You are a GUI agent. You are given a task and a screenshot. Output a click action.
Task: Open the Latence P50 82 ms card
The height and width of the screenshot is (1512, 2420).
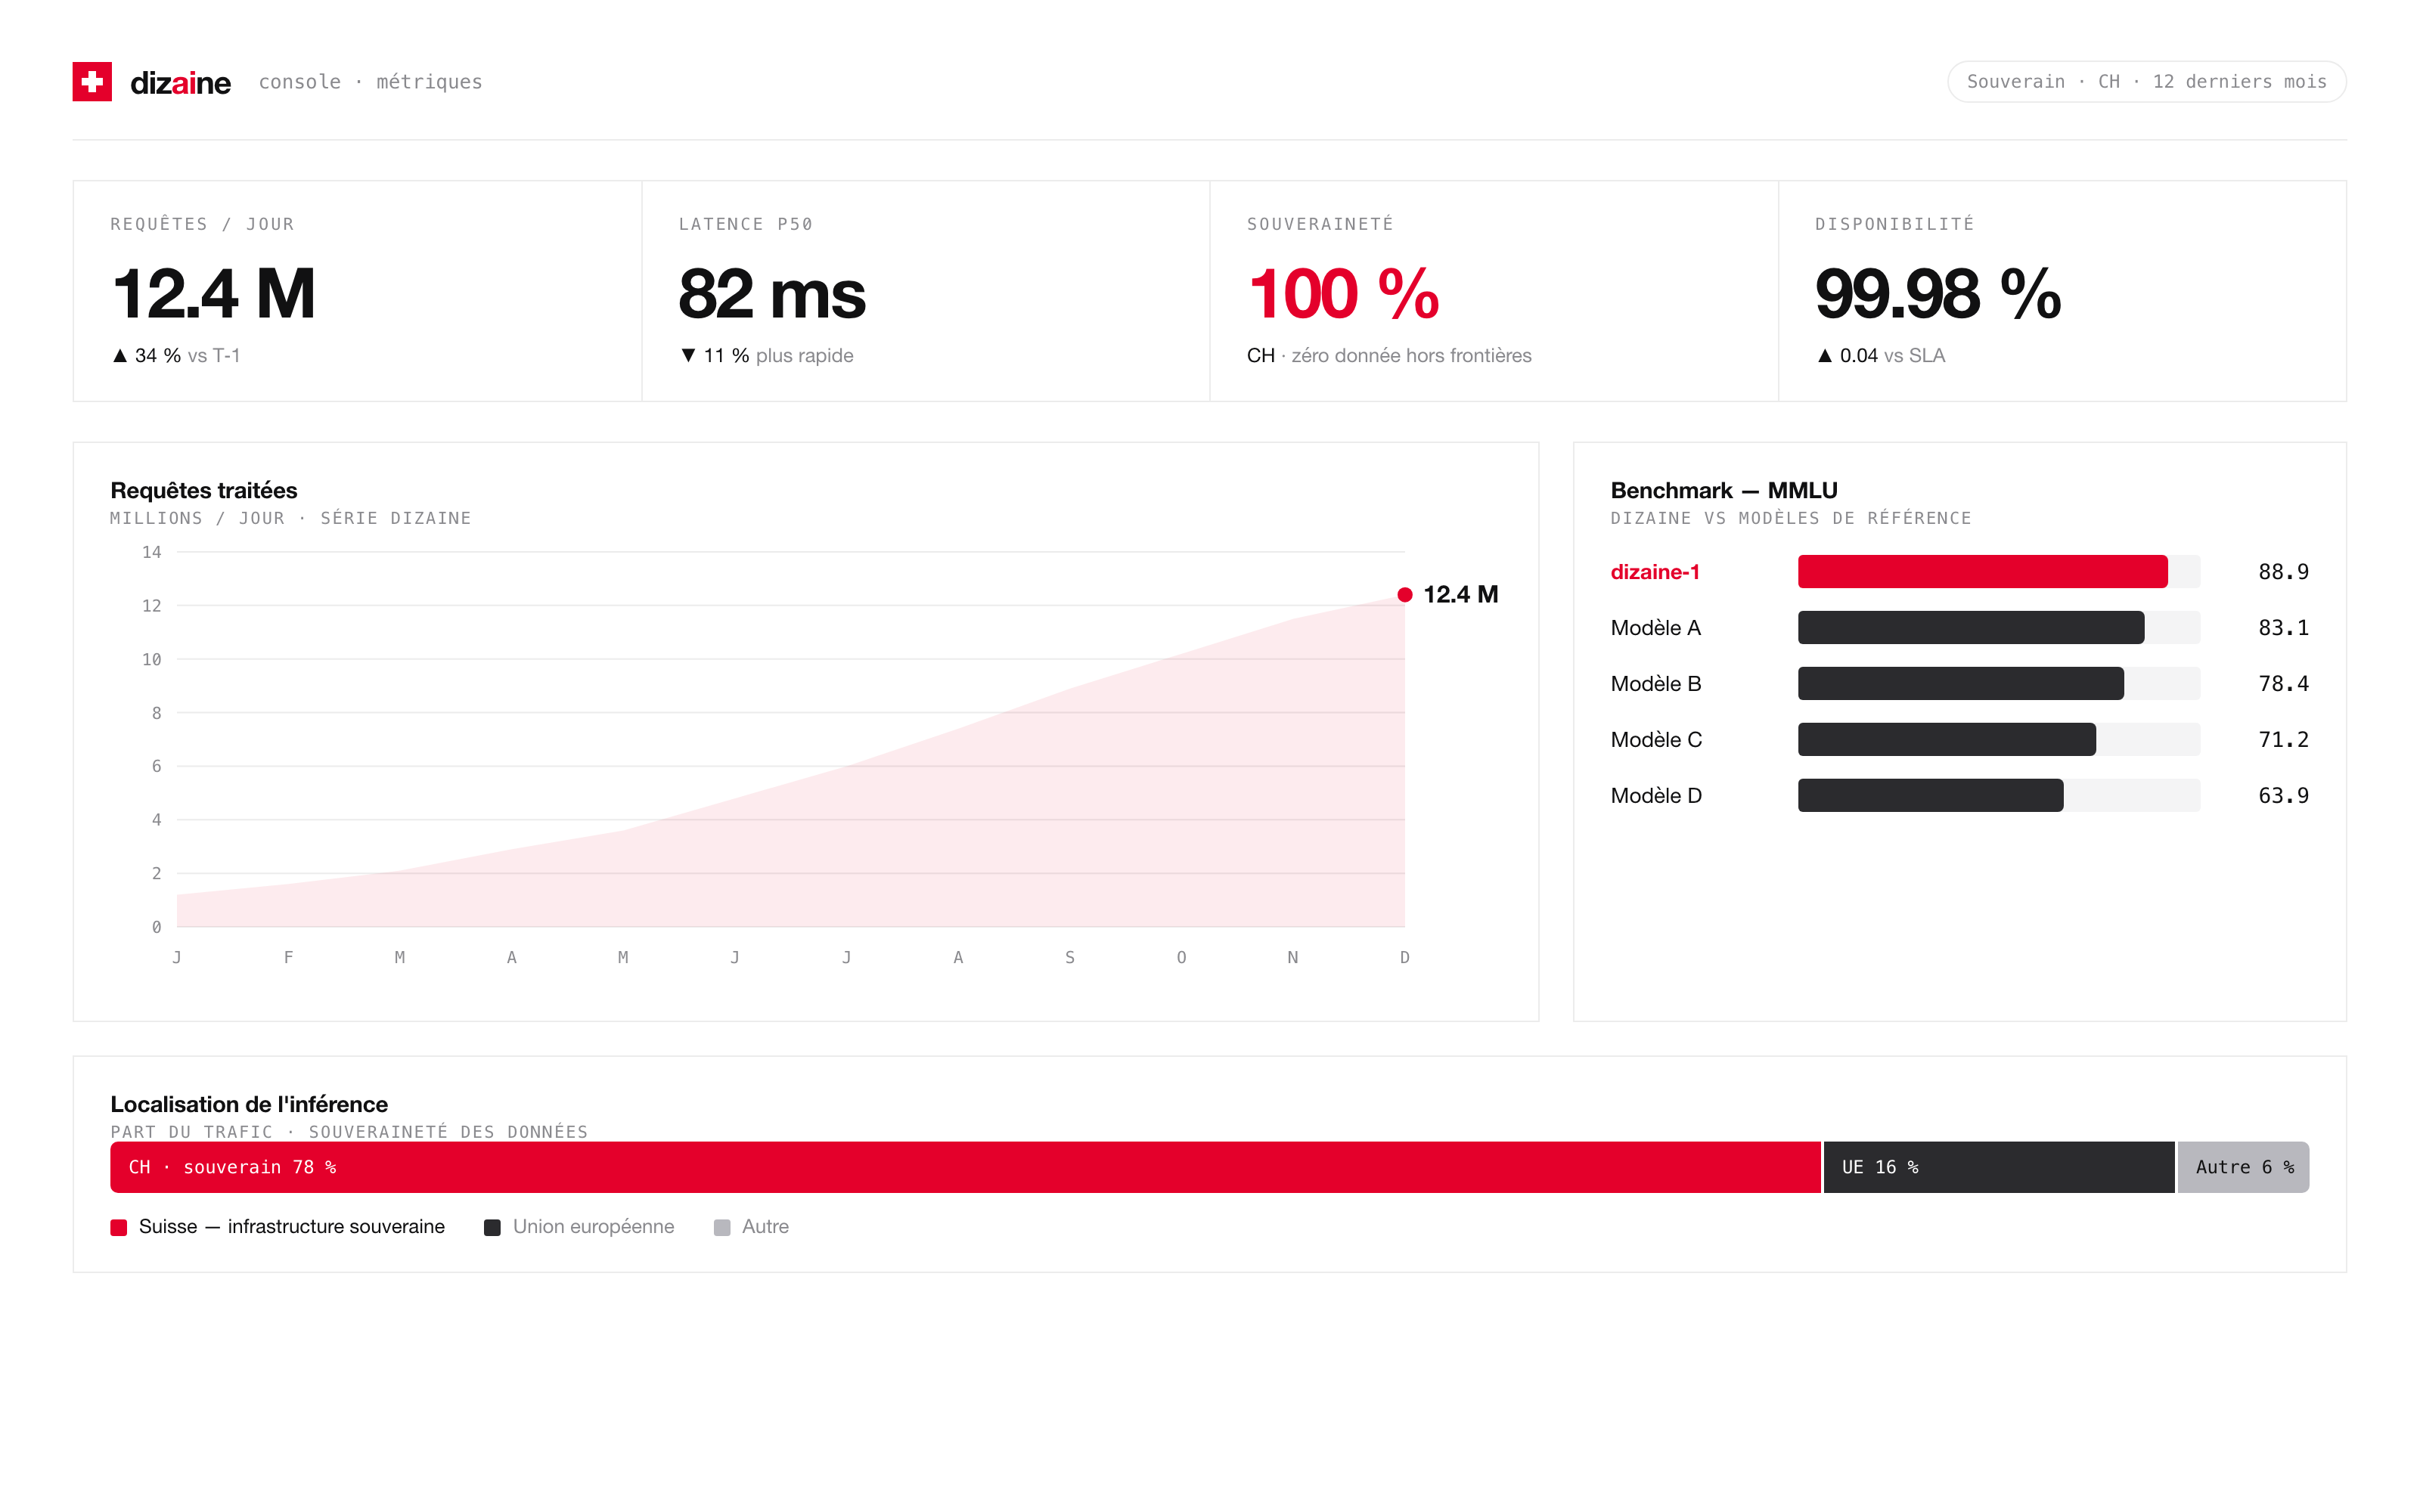click(x=926, y=291)
